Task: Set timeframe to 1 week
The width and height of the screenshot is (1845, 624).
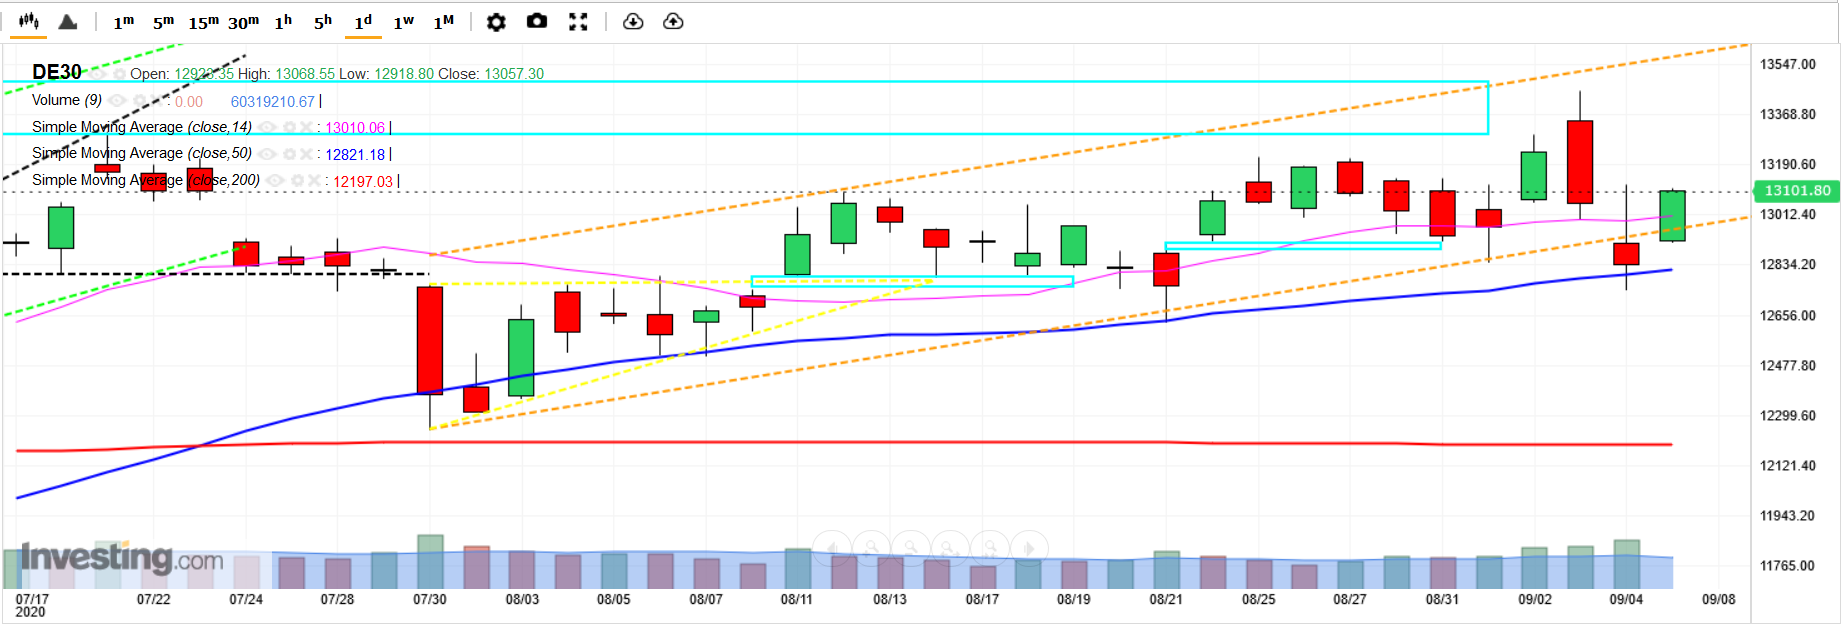Action: tap(403, 22)
